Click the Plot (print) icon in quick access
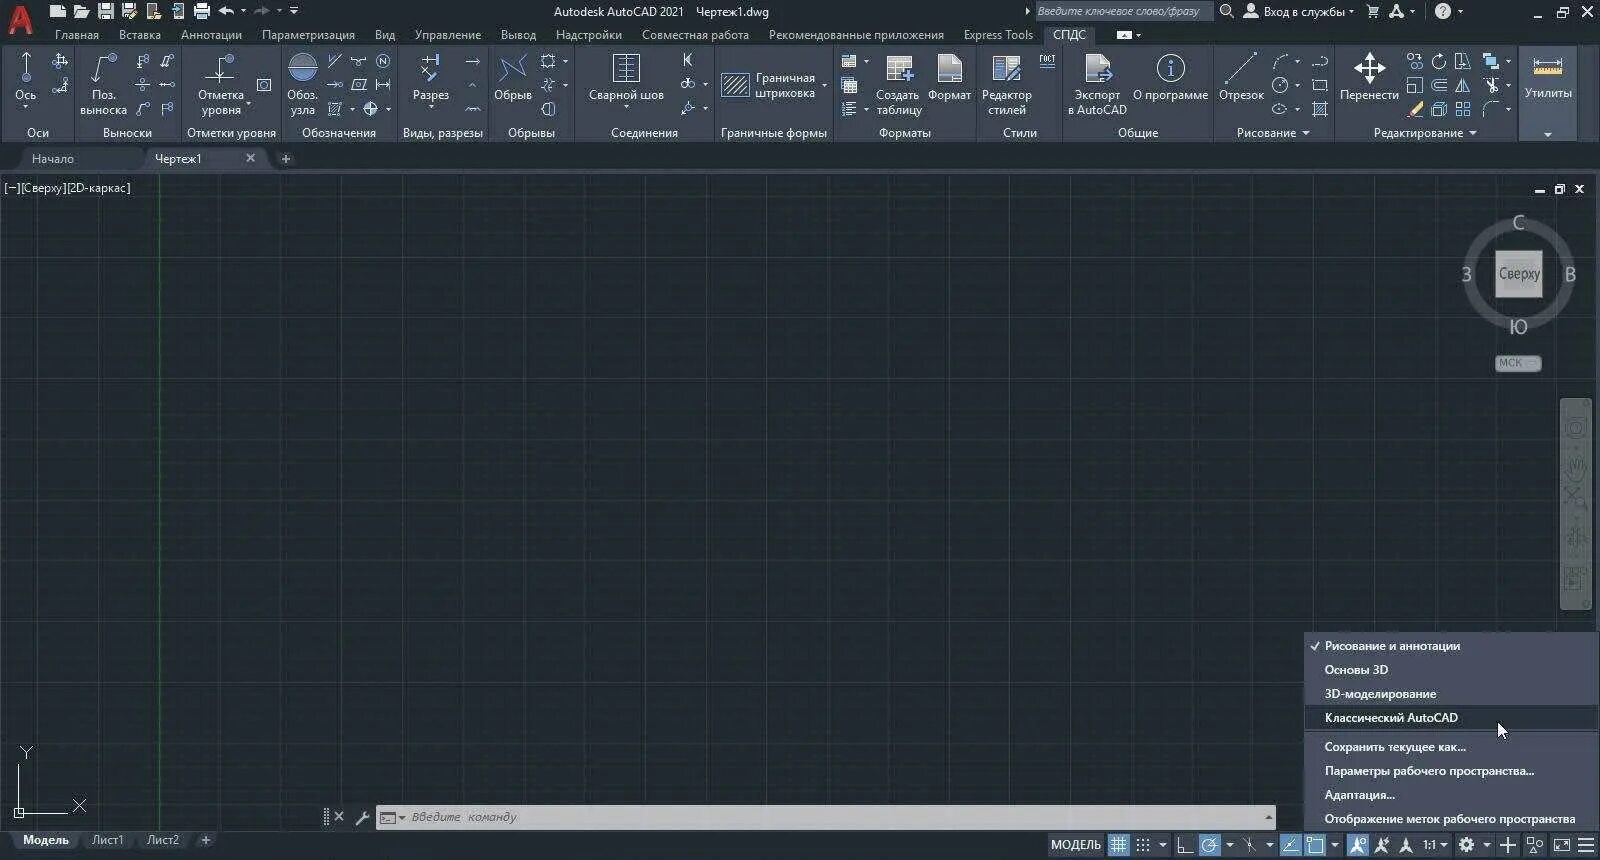 202,11
